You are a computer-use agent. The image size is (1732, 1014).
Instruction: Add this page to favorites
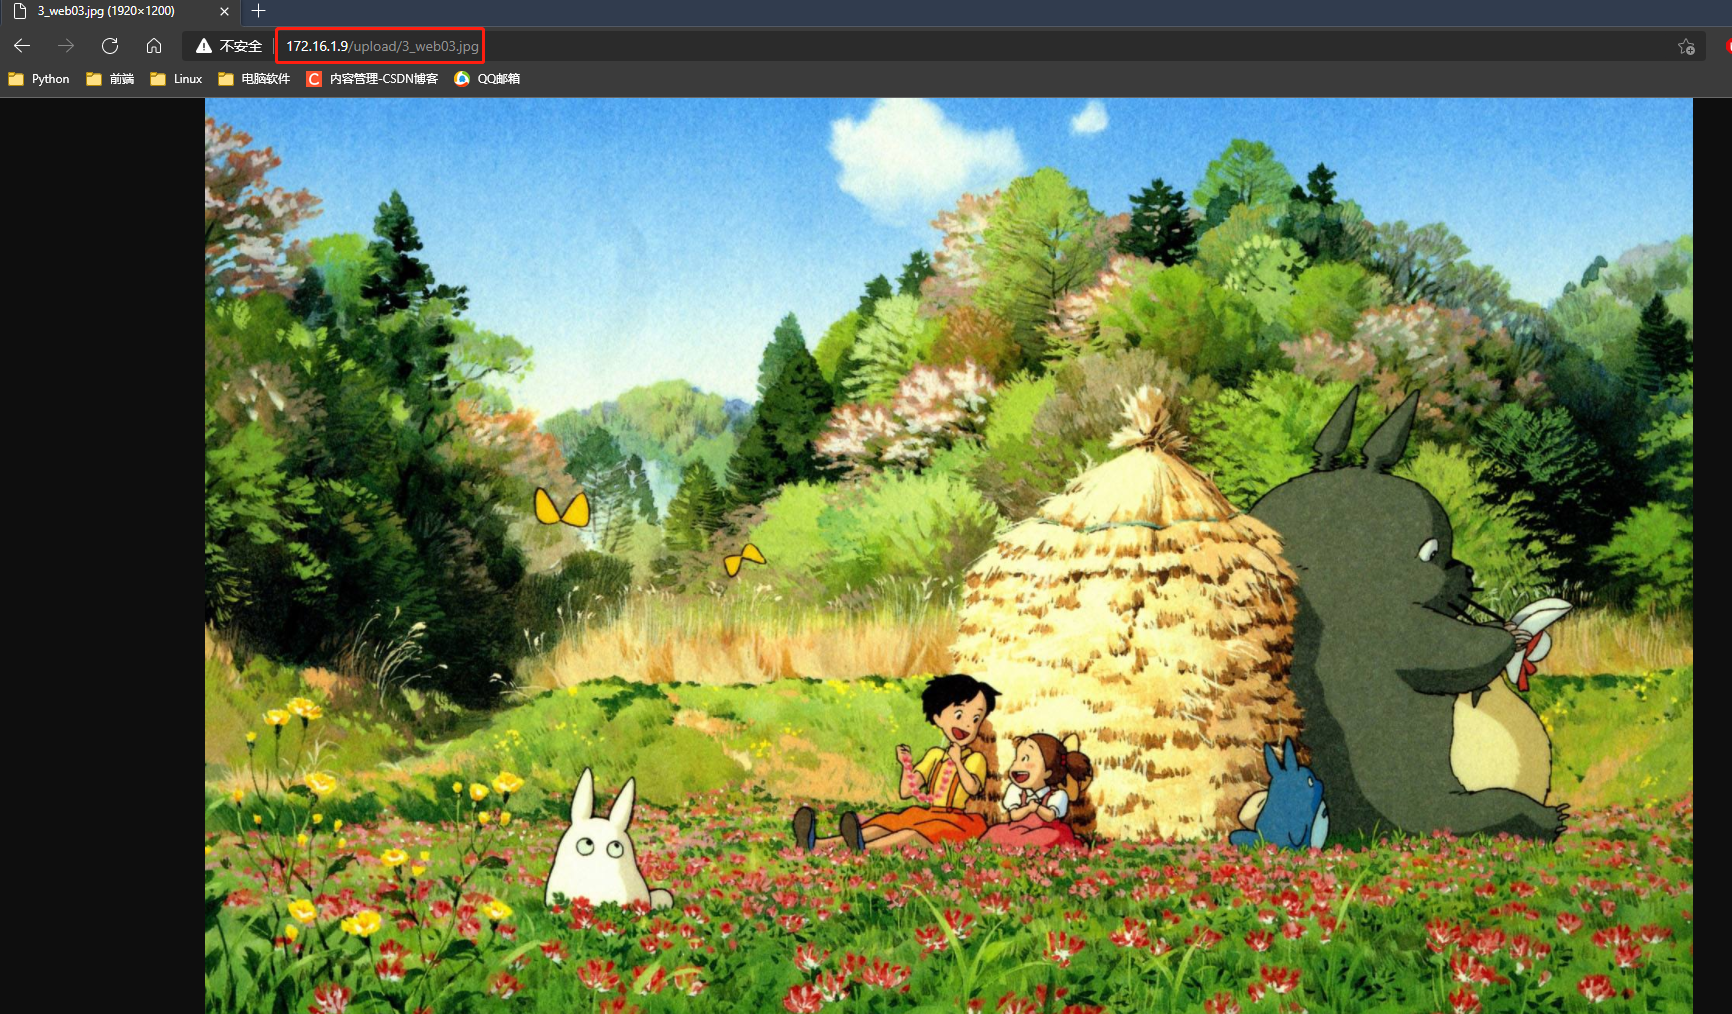tap(1686, 46)
